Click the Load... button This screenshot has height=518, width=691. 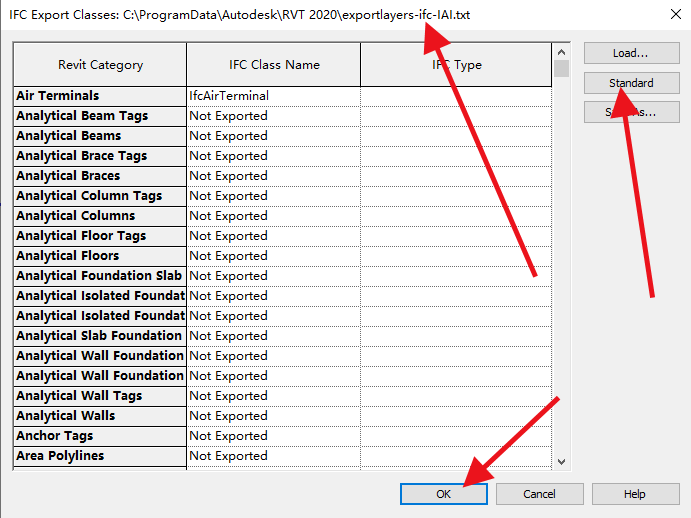click(x=631, y=53)
